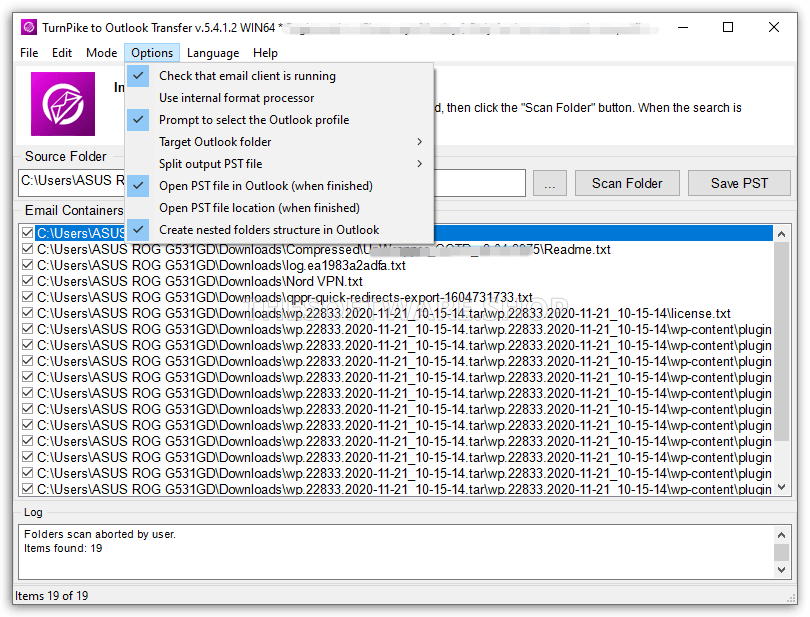Click the browse '...' button
This screenshot has width=810, height=617.
[x=550, y=183]
